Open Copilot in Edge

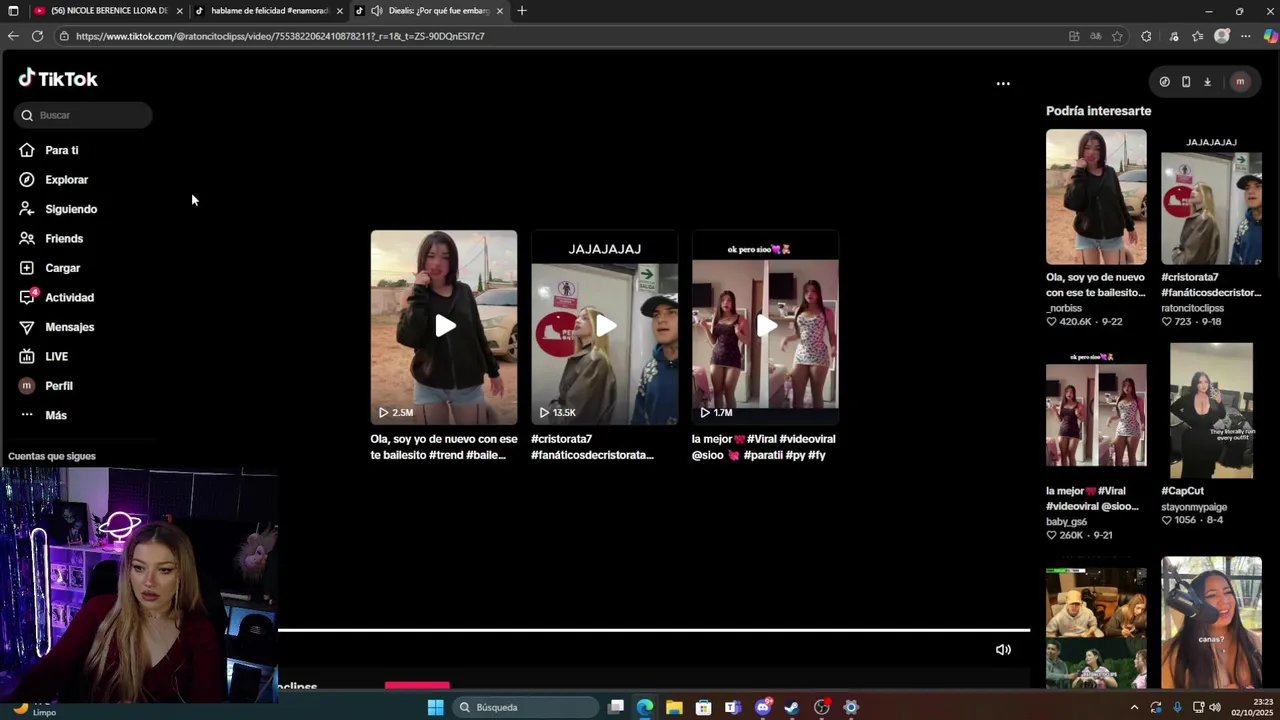tap(1270, 36)
